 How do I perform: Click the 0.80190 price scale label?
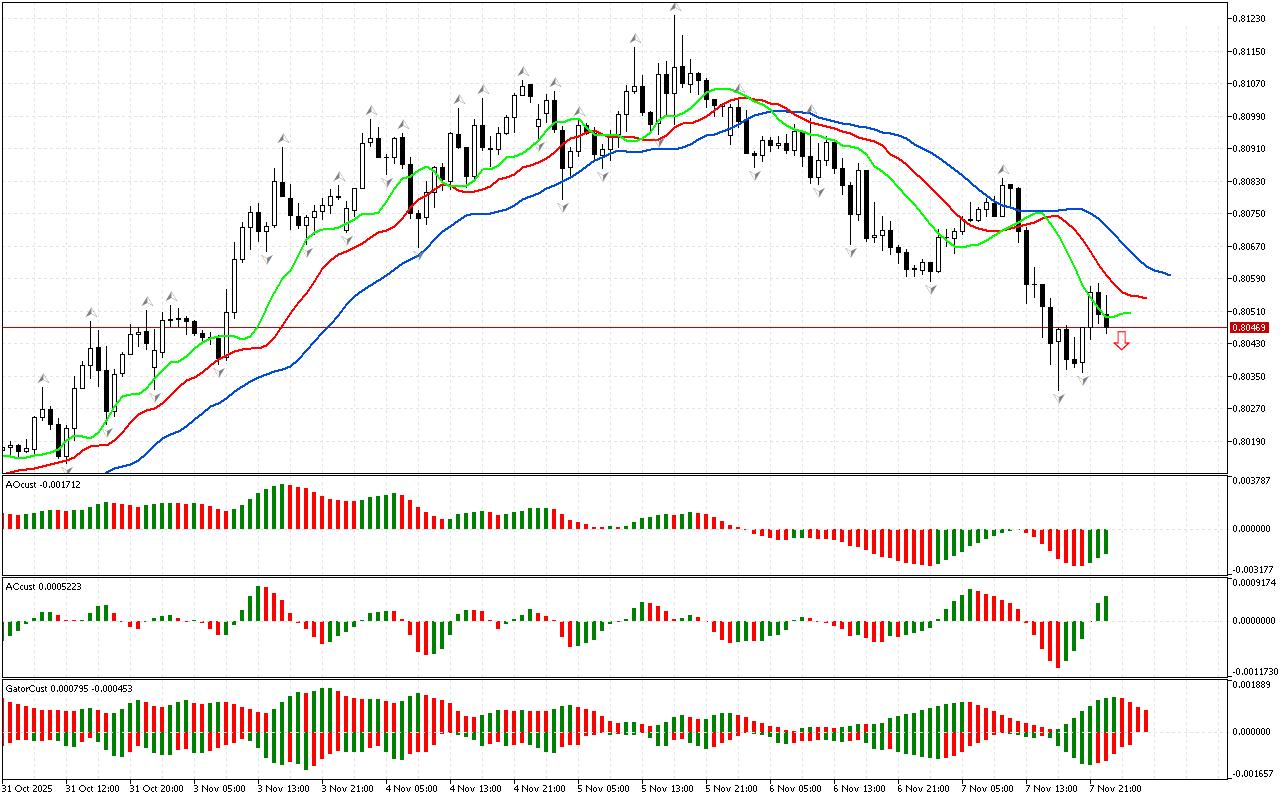[x=1250, y=441]
